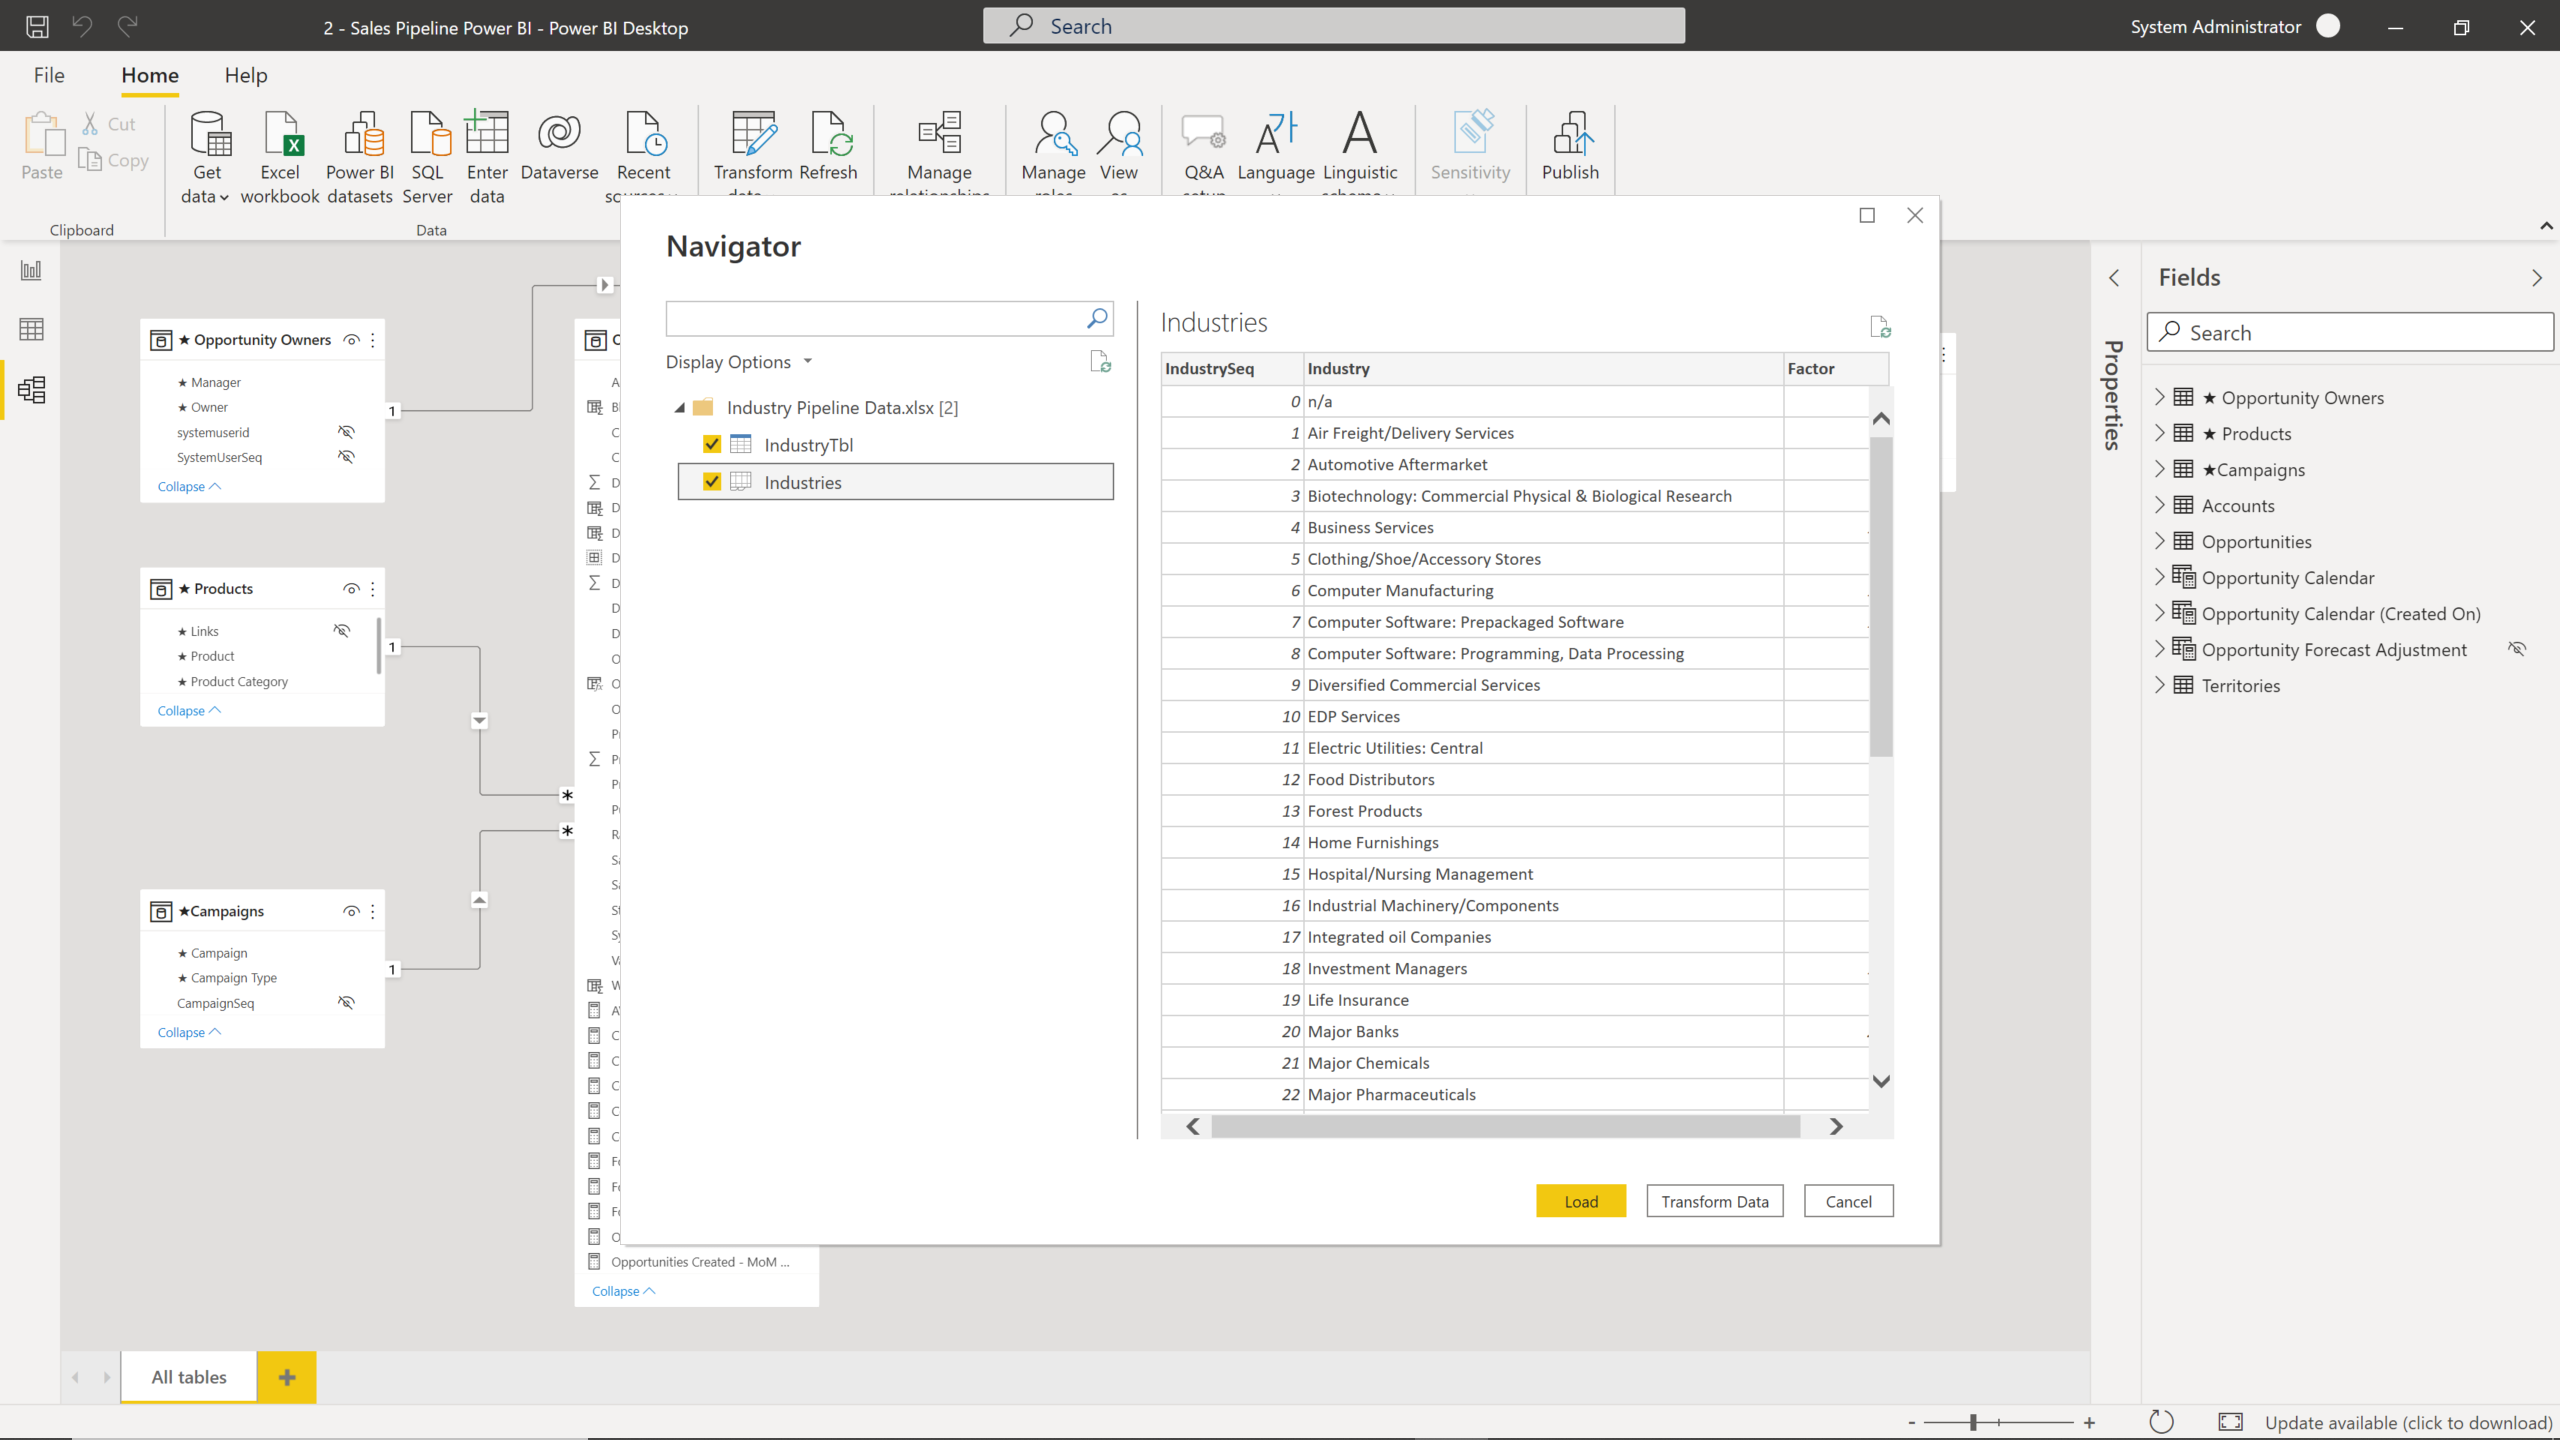
Task: Click the Transform Data button
Action: (1714, 1201)
